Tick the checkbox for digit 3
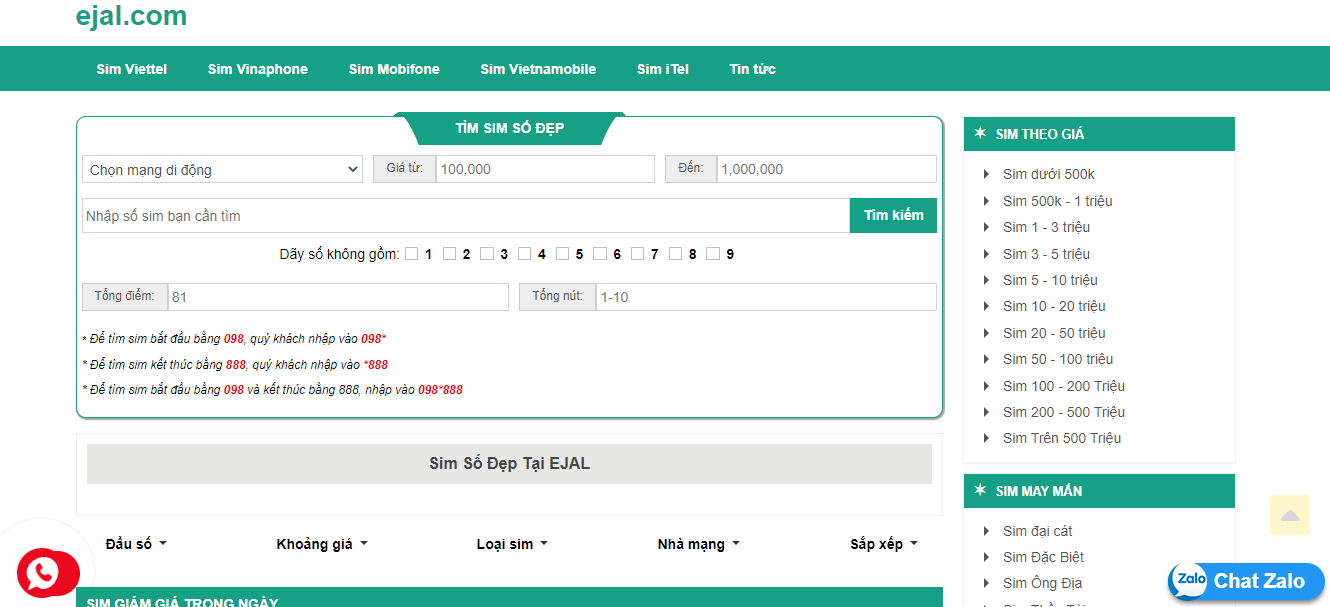Screen dimensions: 1330x607 point(487,254)
